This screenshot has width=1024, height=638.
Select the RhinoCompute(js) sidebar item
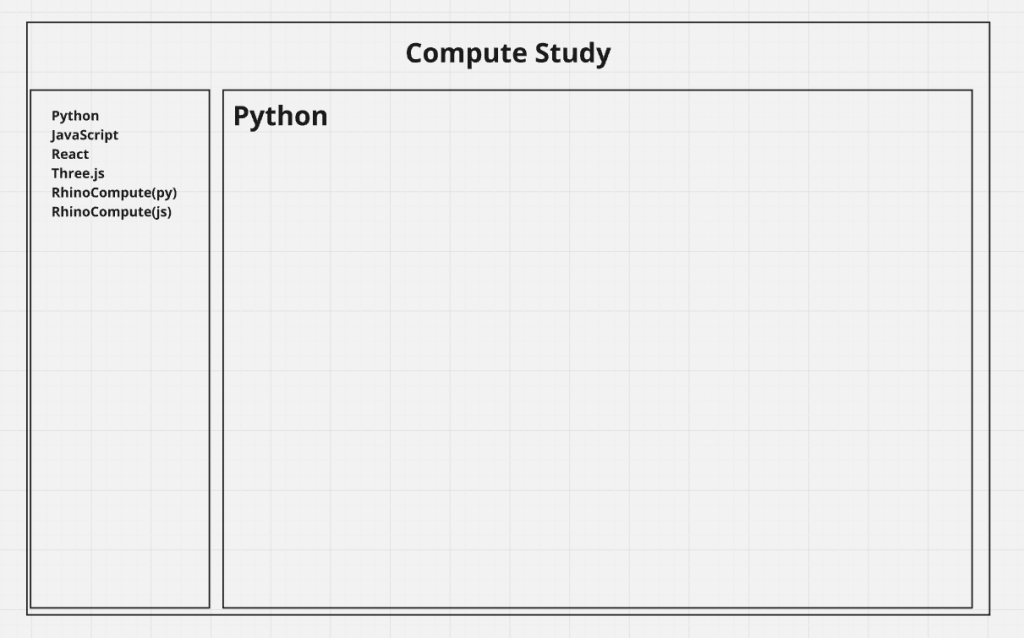click(x=111, y=211)
